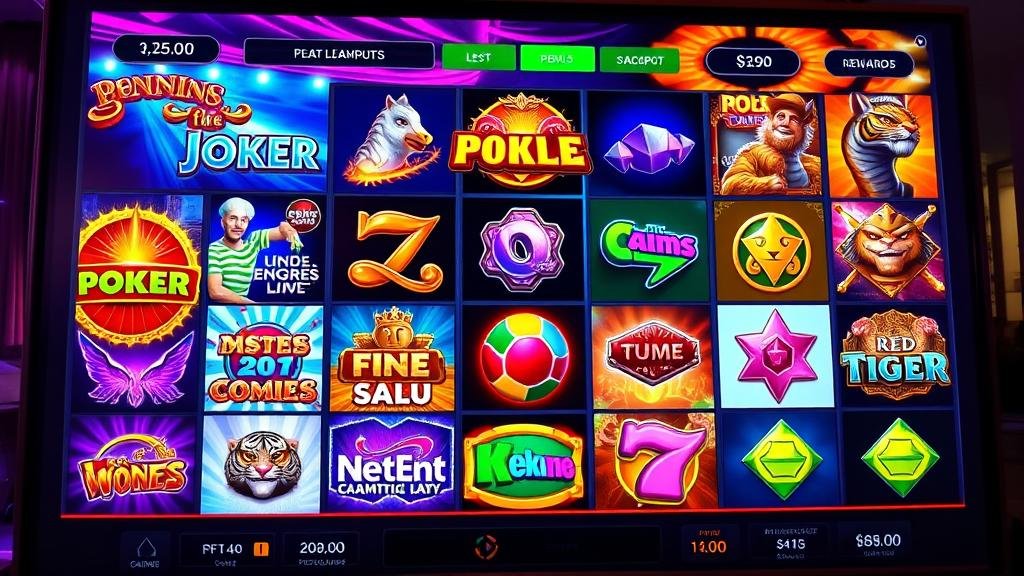Viewport: 1024px width, 576px height.
Task: Choose the purple crystal diamond tile
Action: (x=647, y=142)
